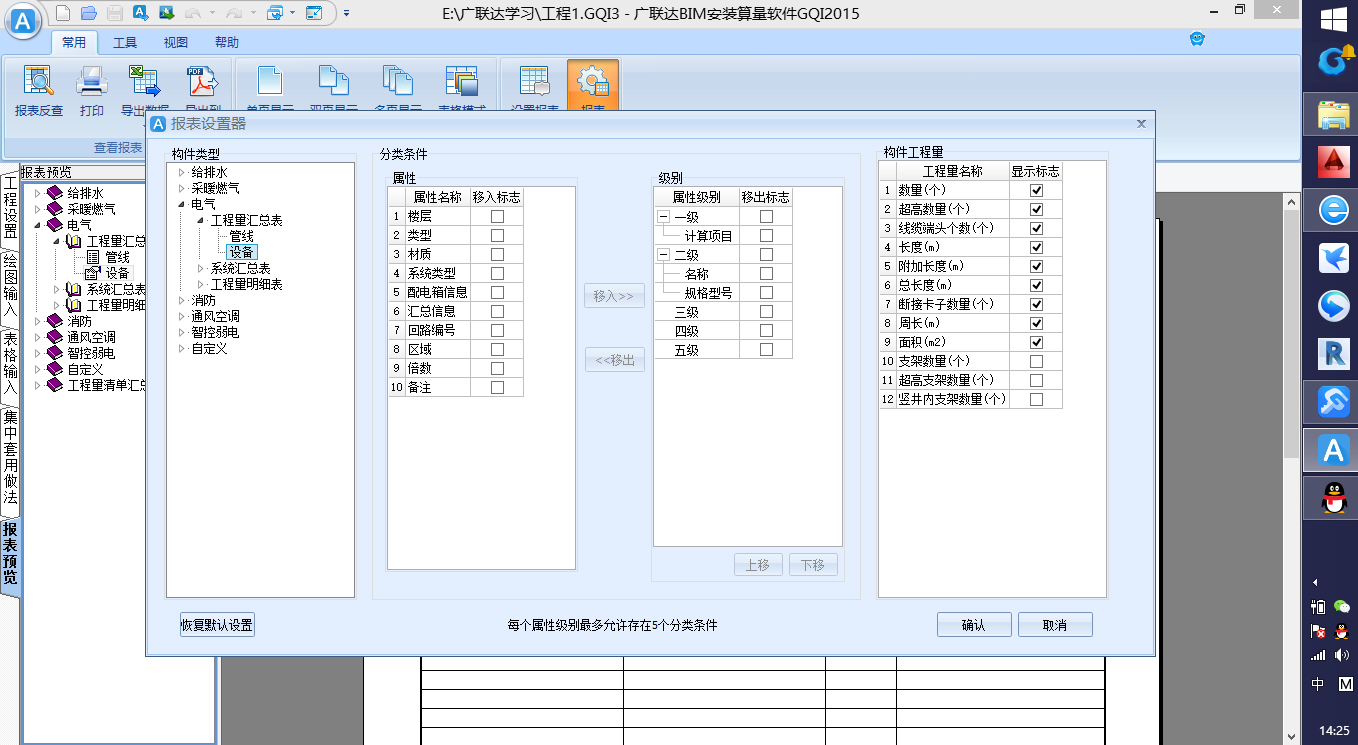
Task: Click the redo arrow icon
Action: [233, 13]
